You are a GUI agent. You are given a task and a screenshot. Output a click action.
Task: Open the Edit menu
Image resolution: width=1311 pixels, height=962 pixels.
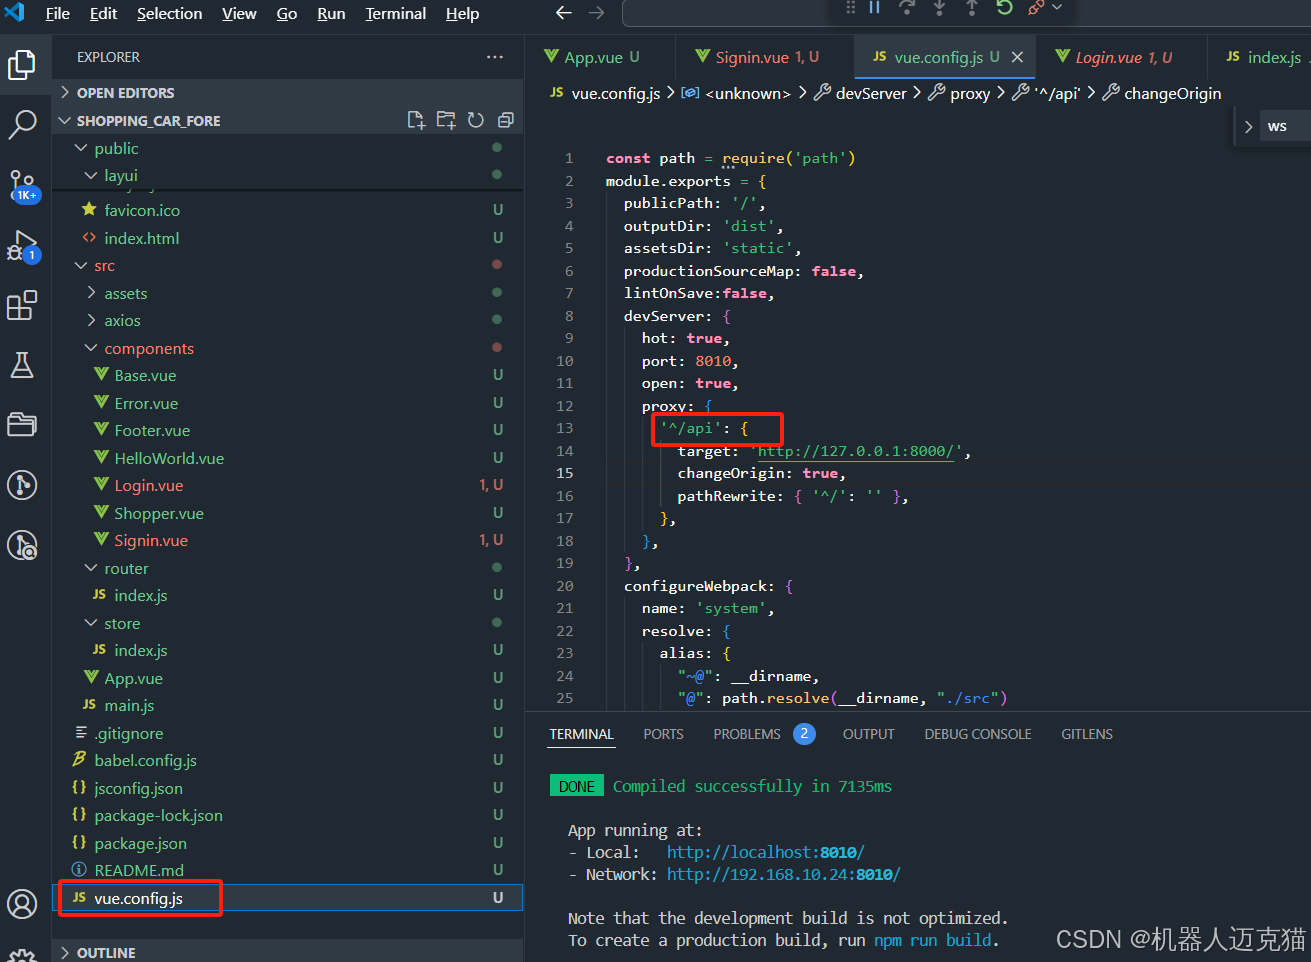click(x=103, y=13)
